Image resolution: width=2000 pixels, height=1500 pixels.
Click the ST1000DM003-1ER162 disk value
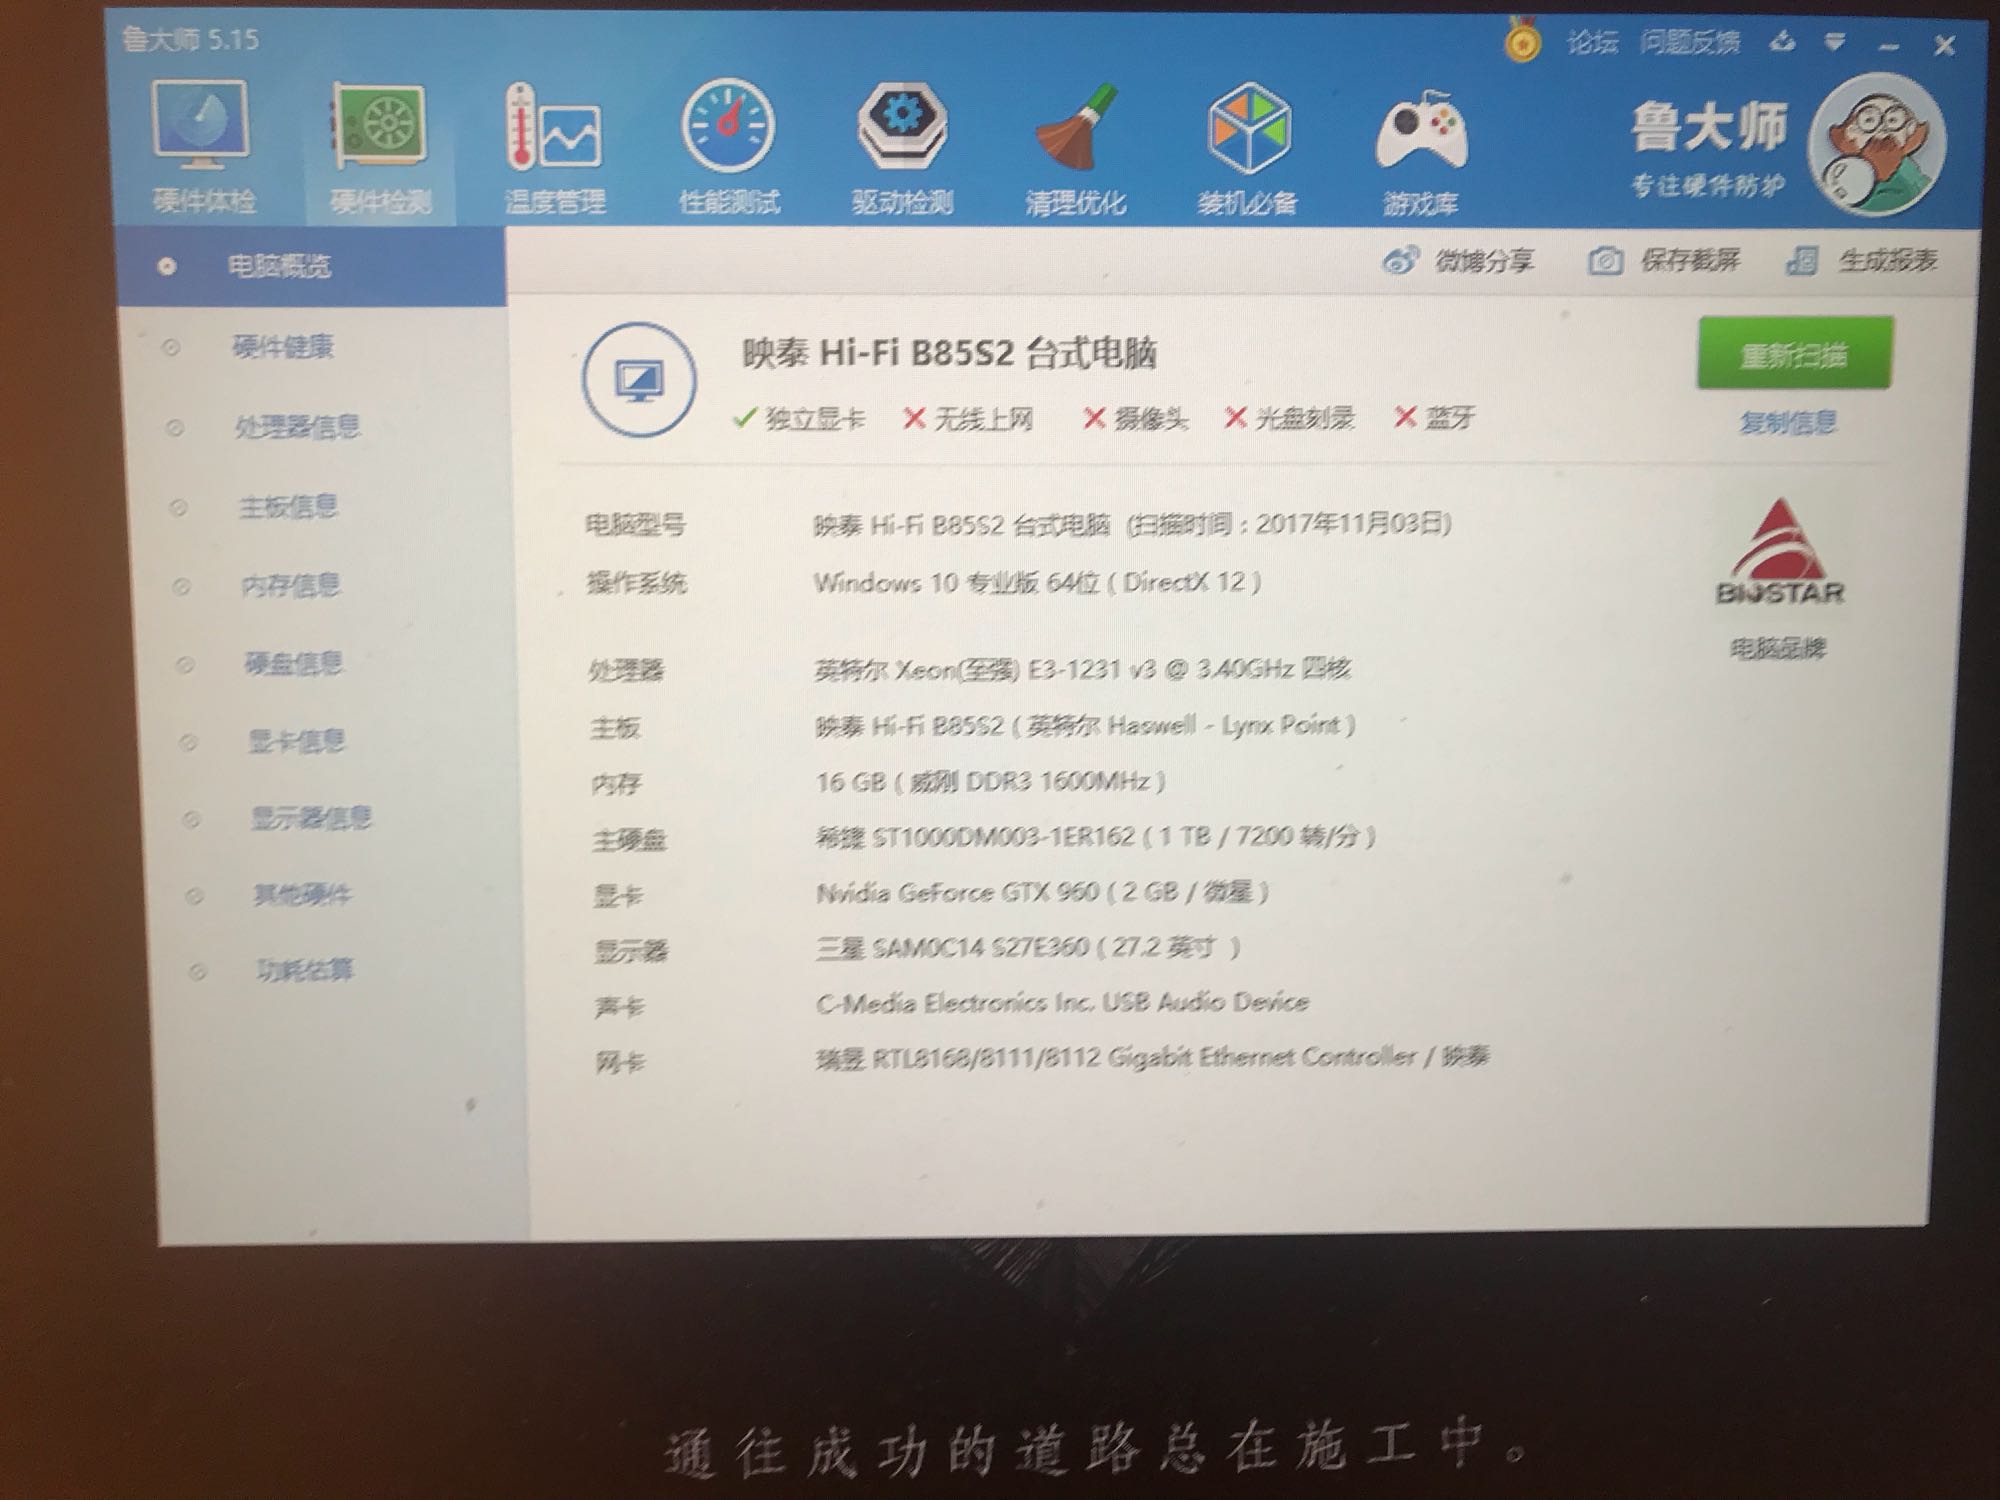(1096, 836)
